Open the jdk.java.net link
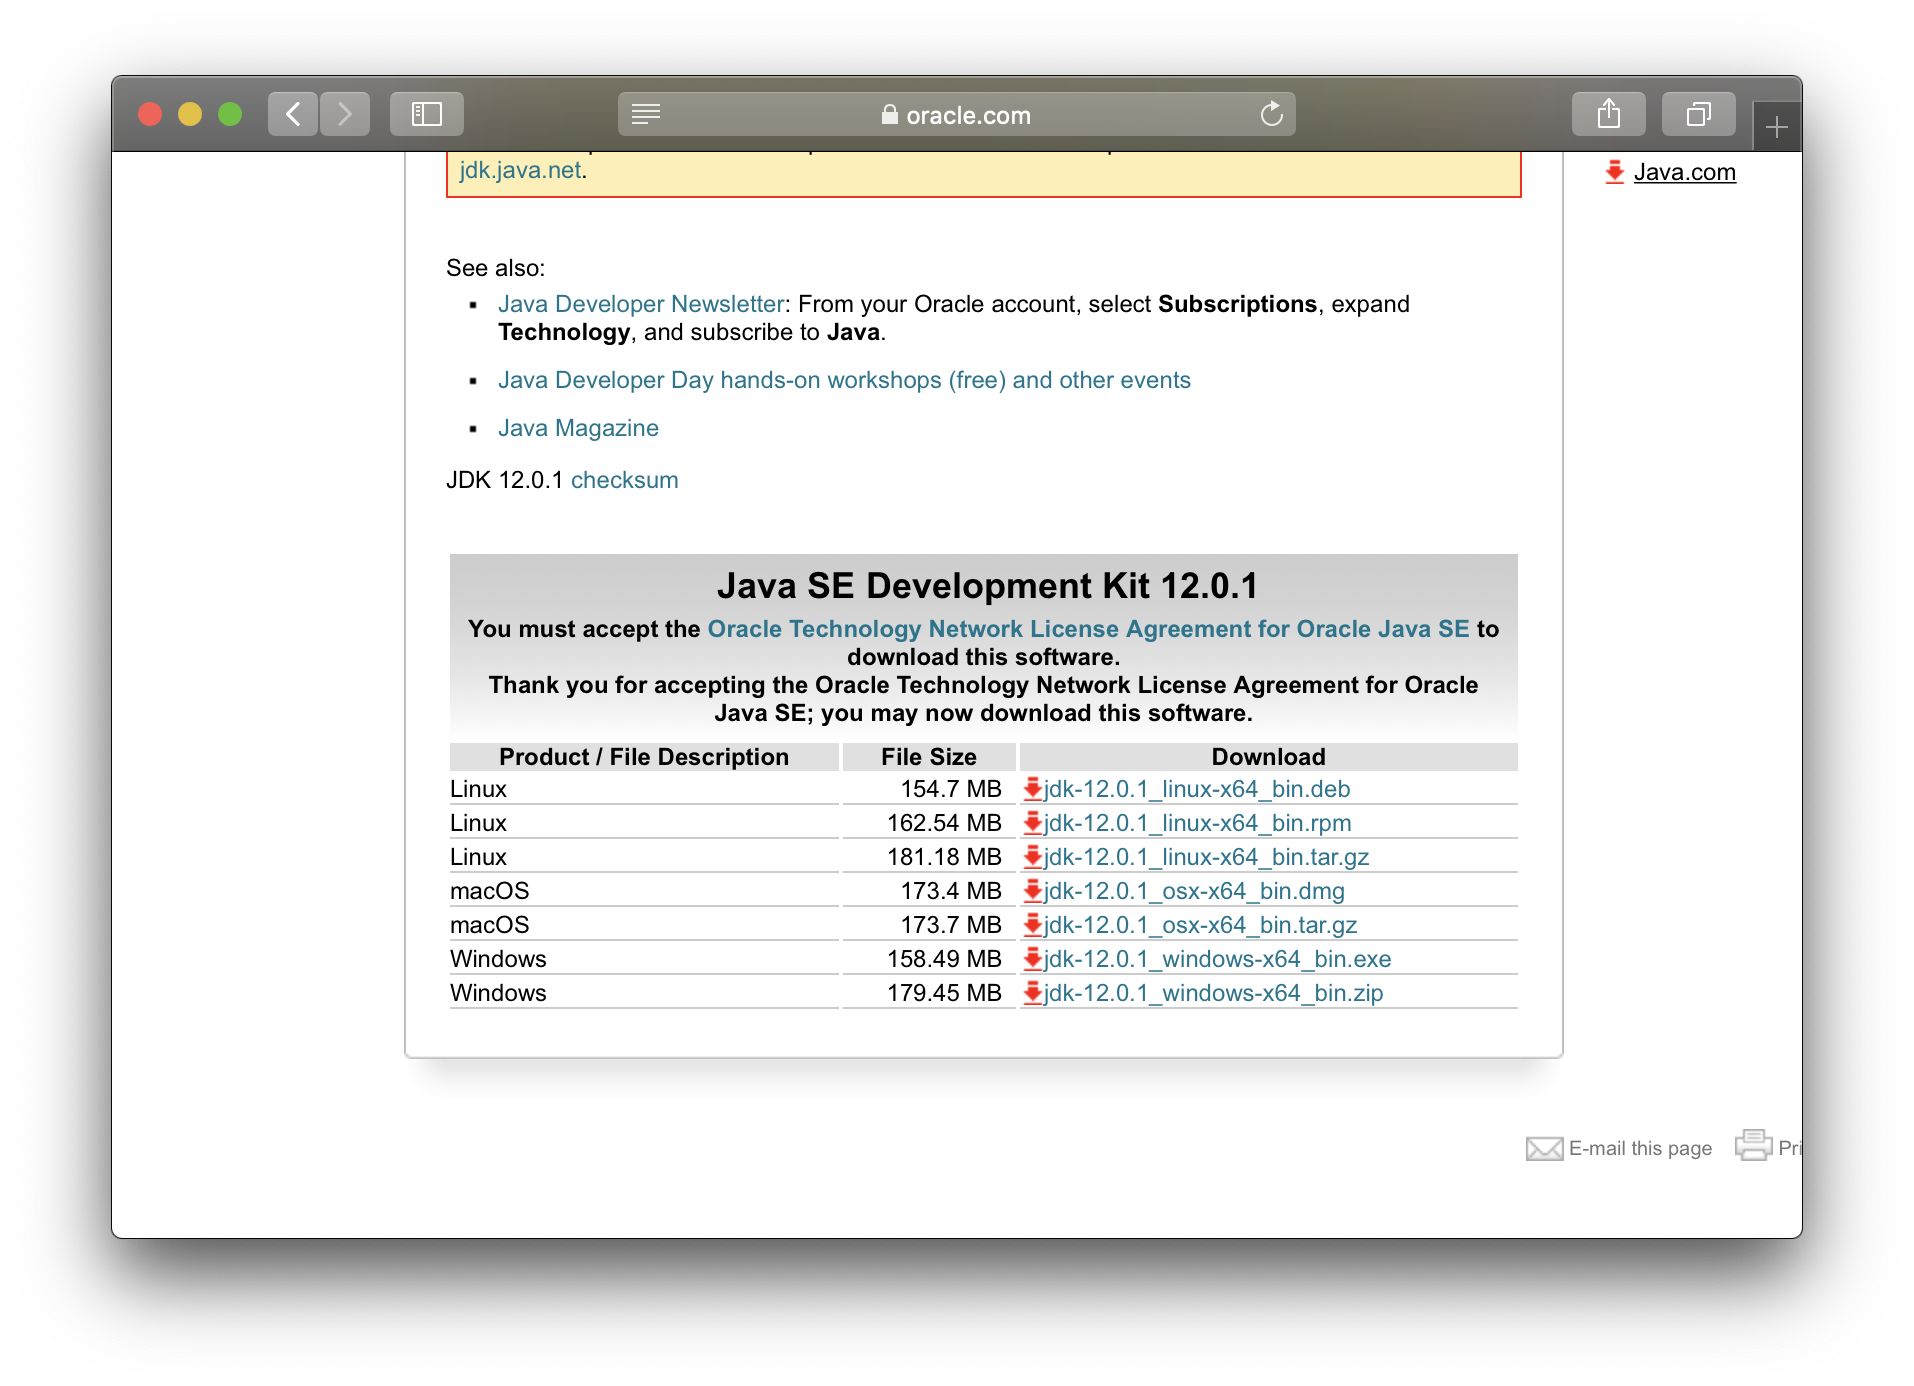The image size is (1914, 1386). click(520, 170)
